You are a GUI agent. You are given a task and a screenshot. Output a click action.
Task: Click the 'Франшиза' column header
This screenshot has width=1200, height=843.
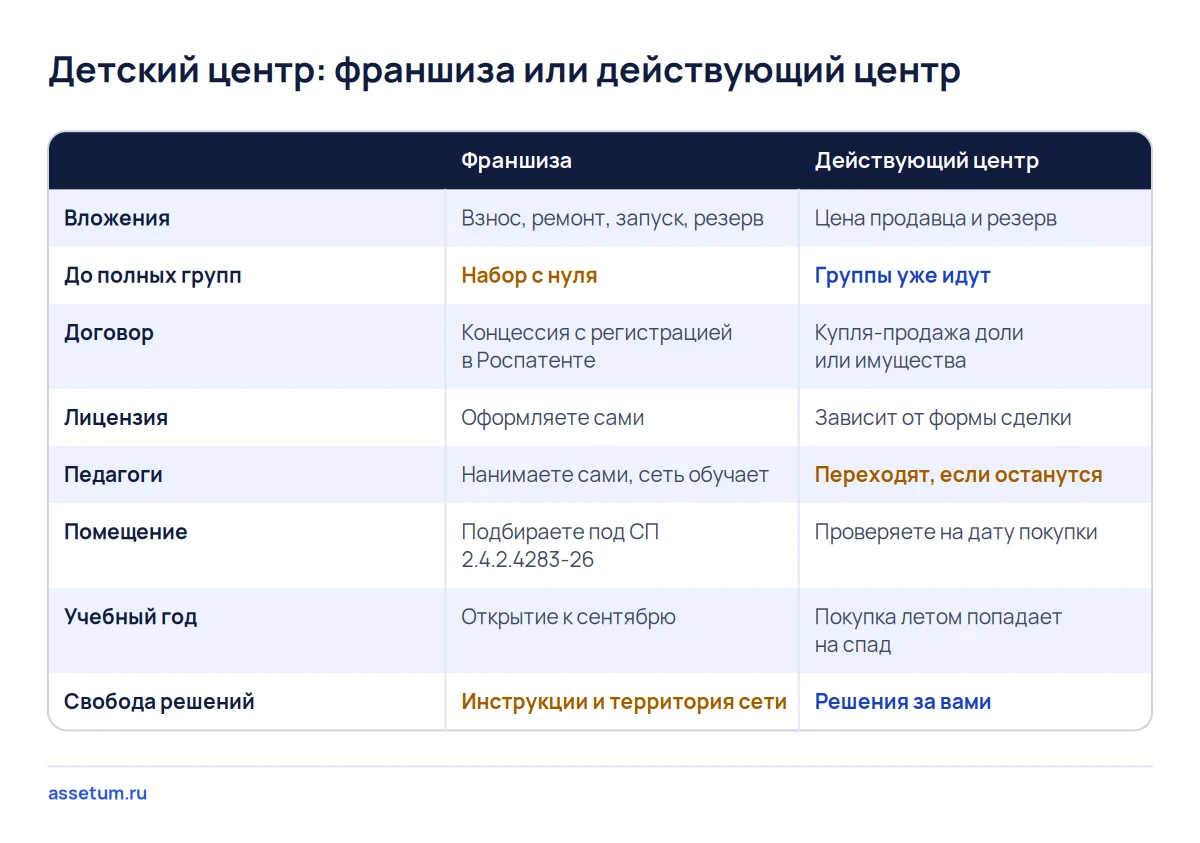click(516, 161)
